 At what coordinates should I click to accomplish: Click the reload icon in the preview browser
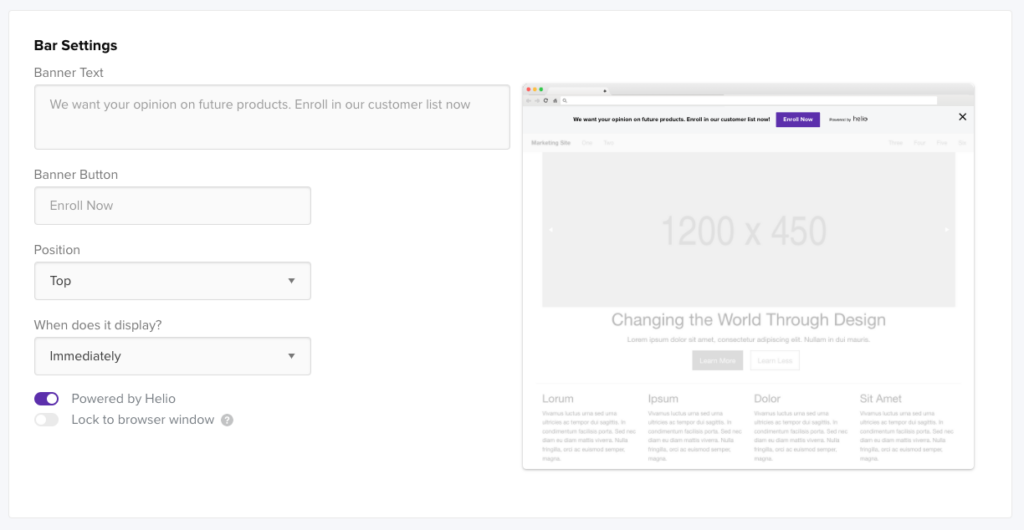point(545,100)
